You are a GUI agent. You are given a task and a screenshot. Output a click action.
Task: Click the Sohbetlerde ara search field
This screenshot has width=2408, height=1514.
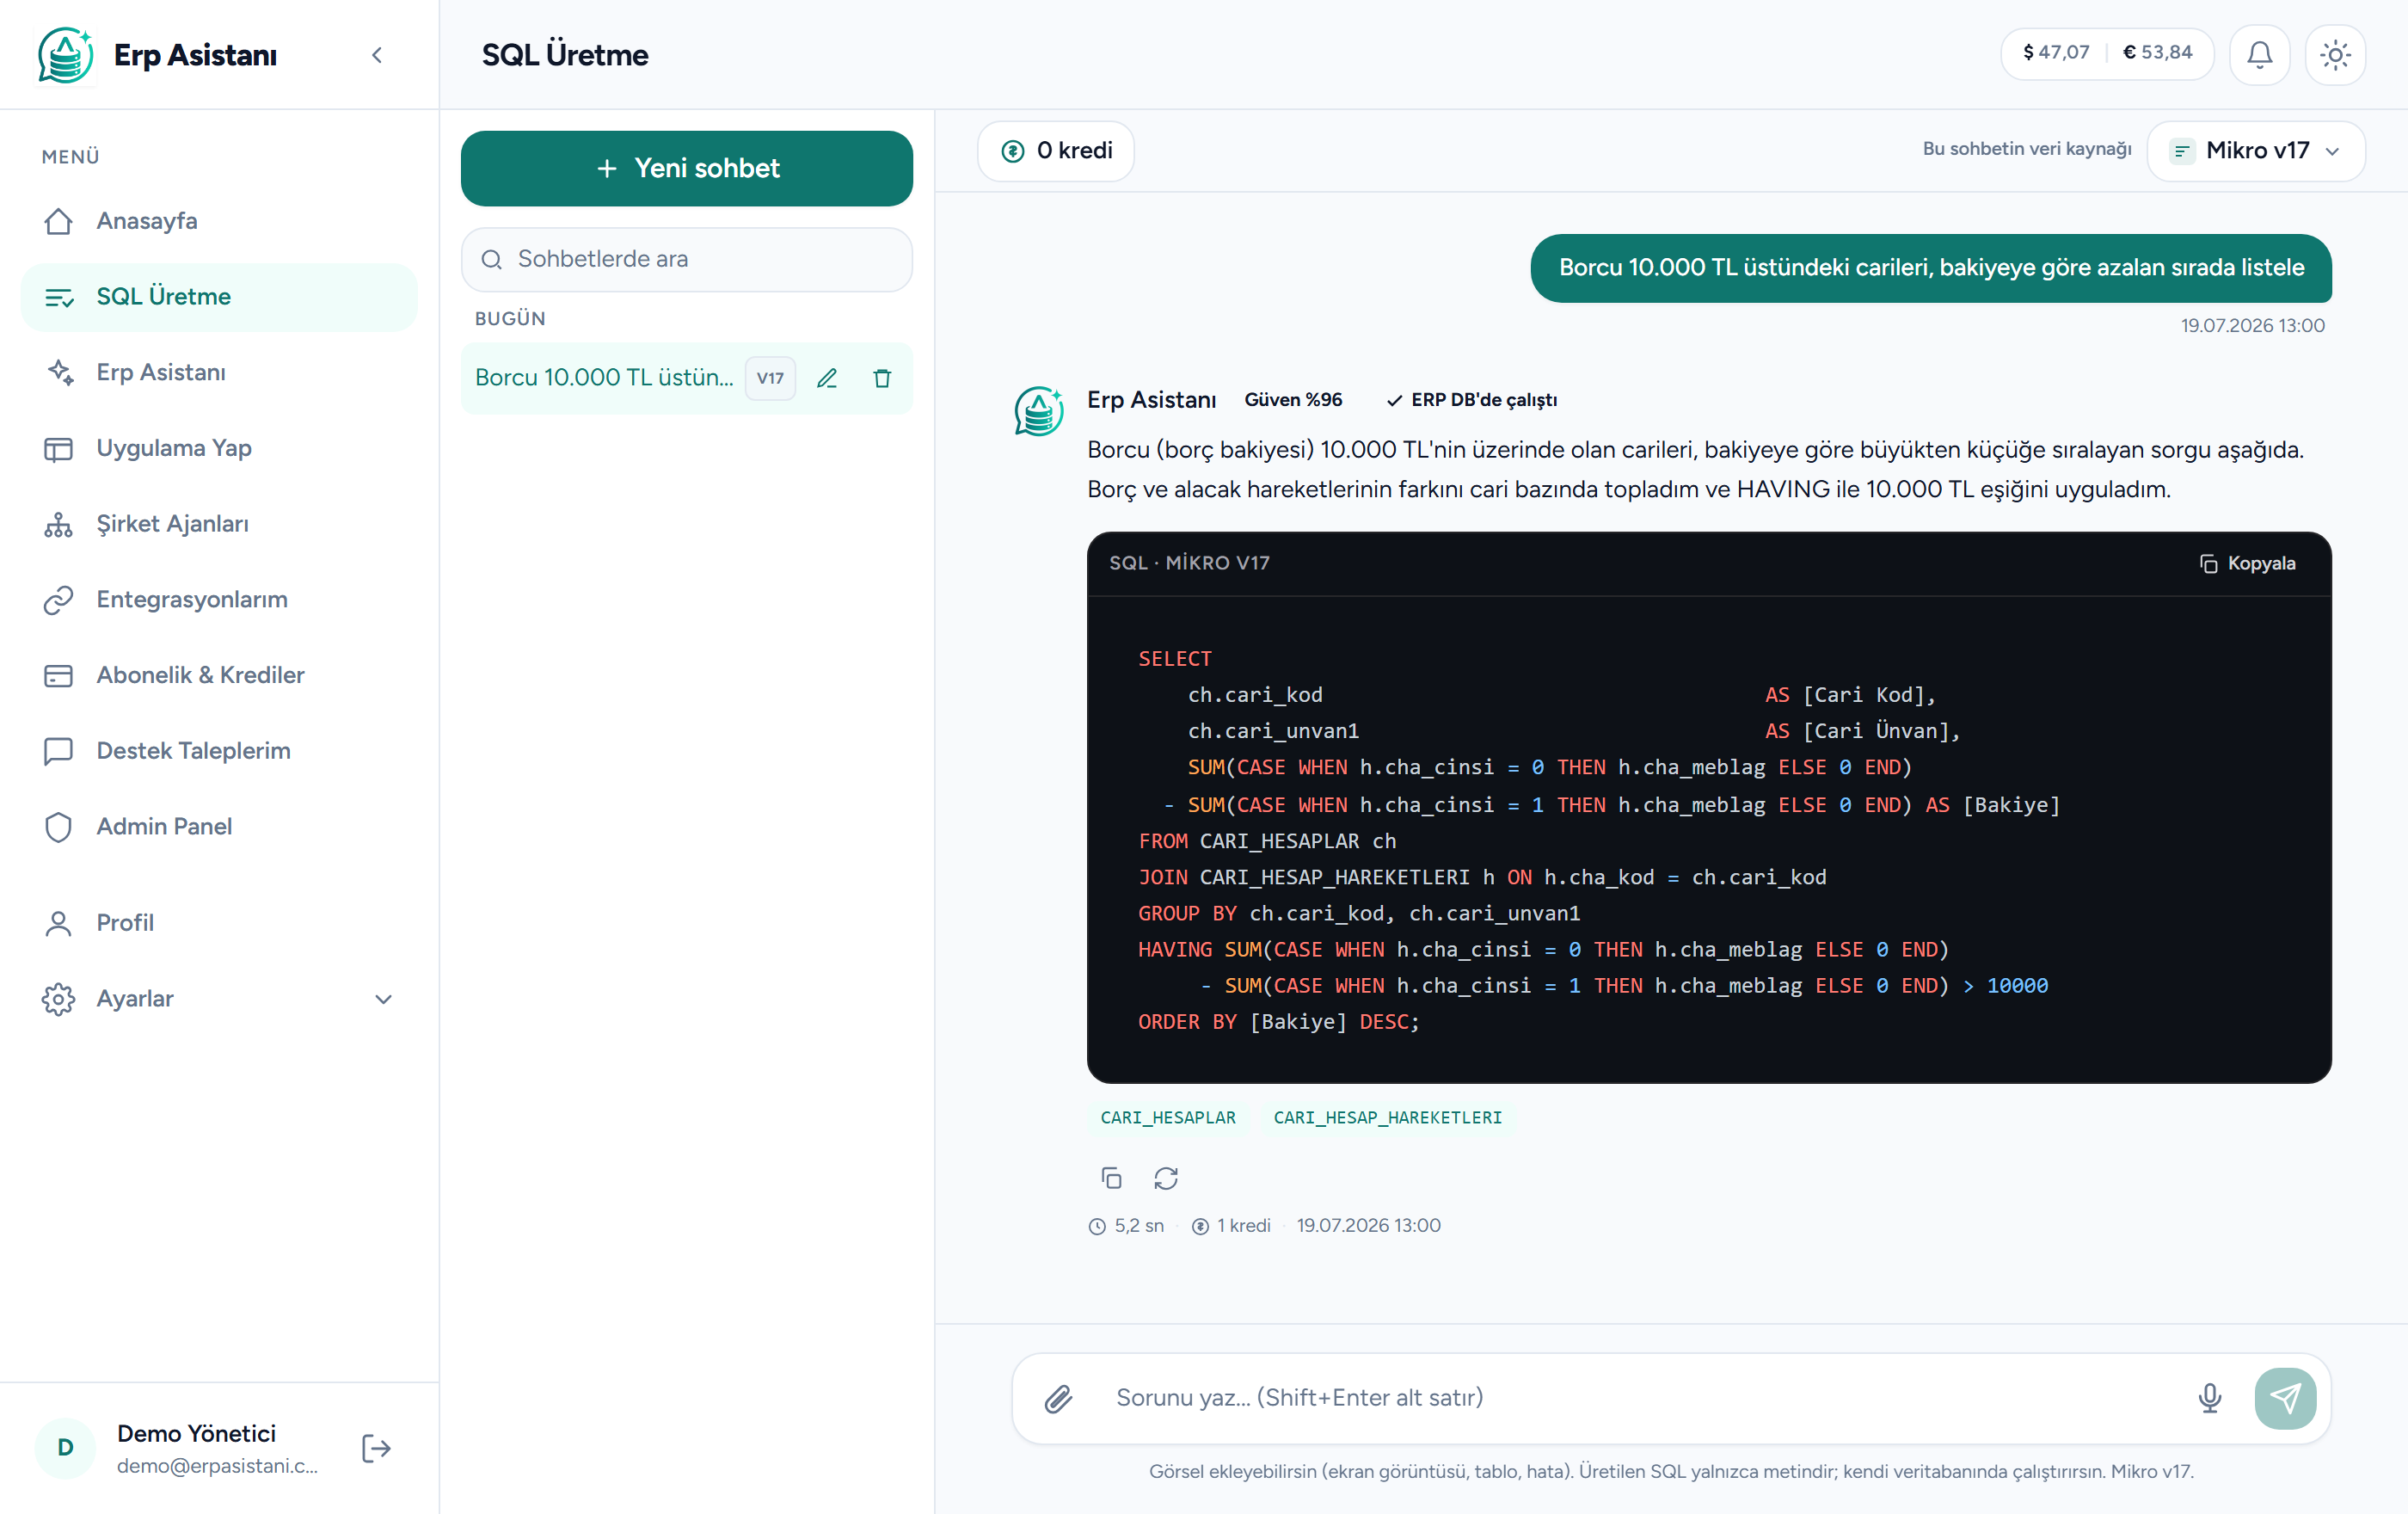pos(687,259)
